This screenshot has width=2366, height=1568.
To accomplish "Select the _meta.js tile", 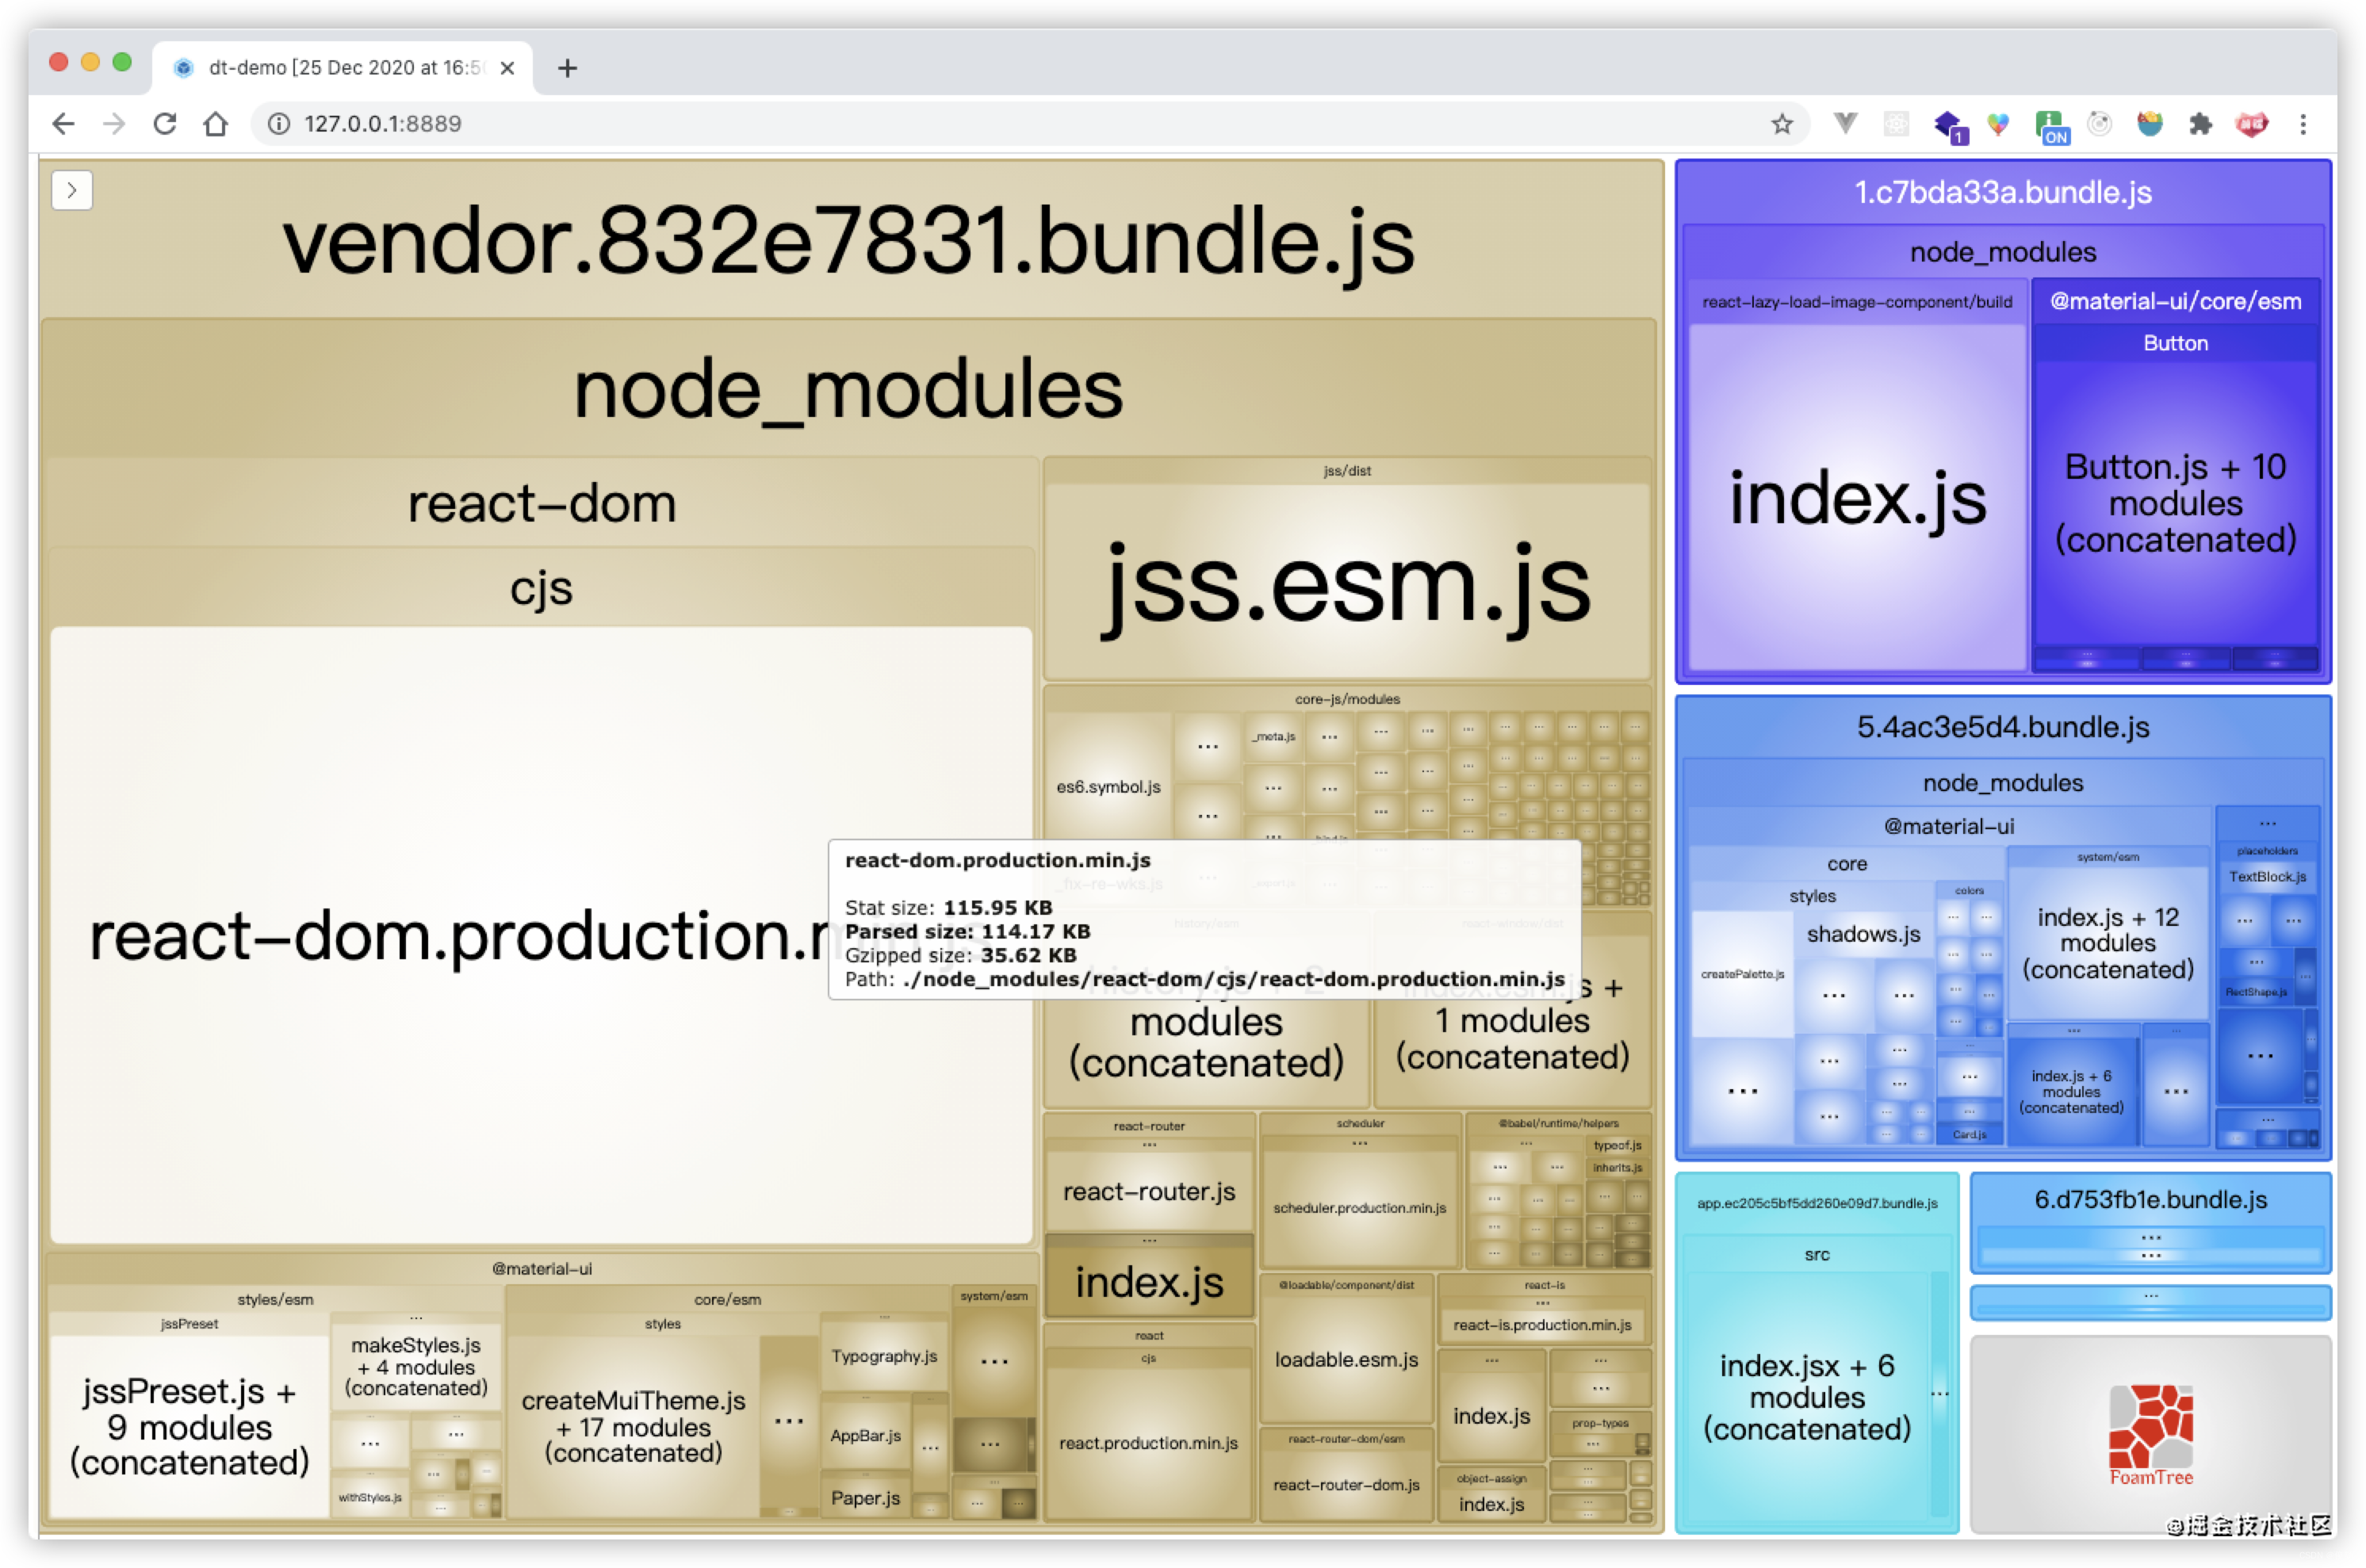I will click(x=1273, y=736).
